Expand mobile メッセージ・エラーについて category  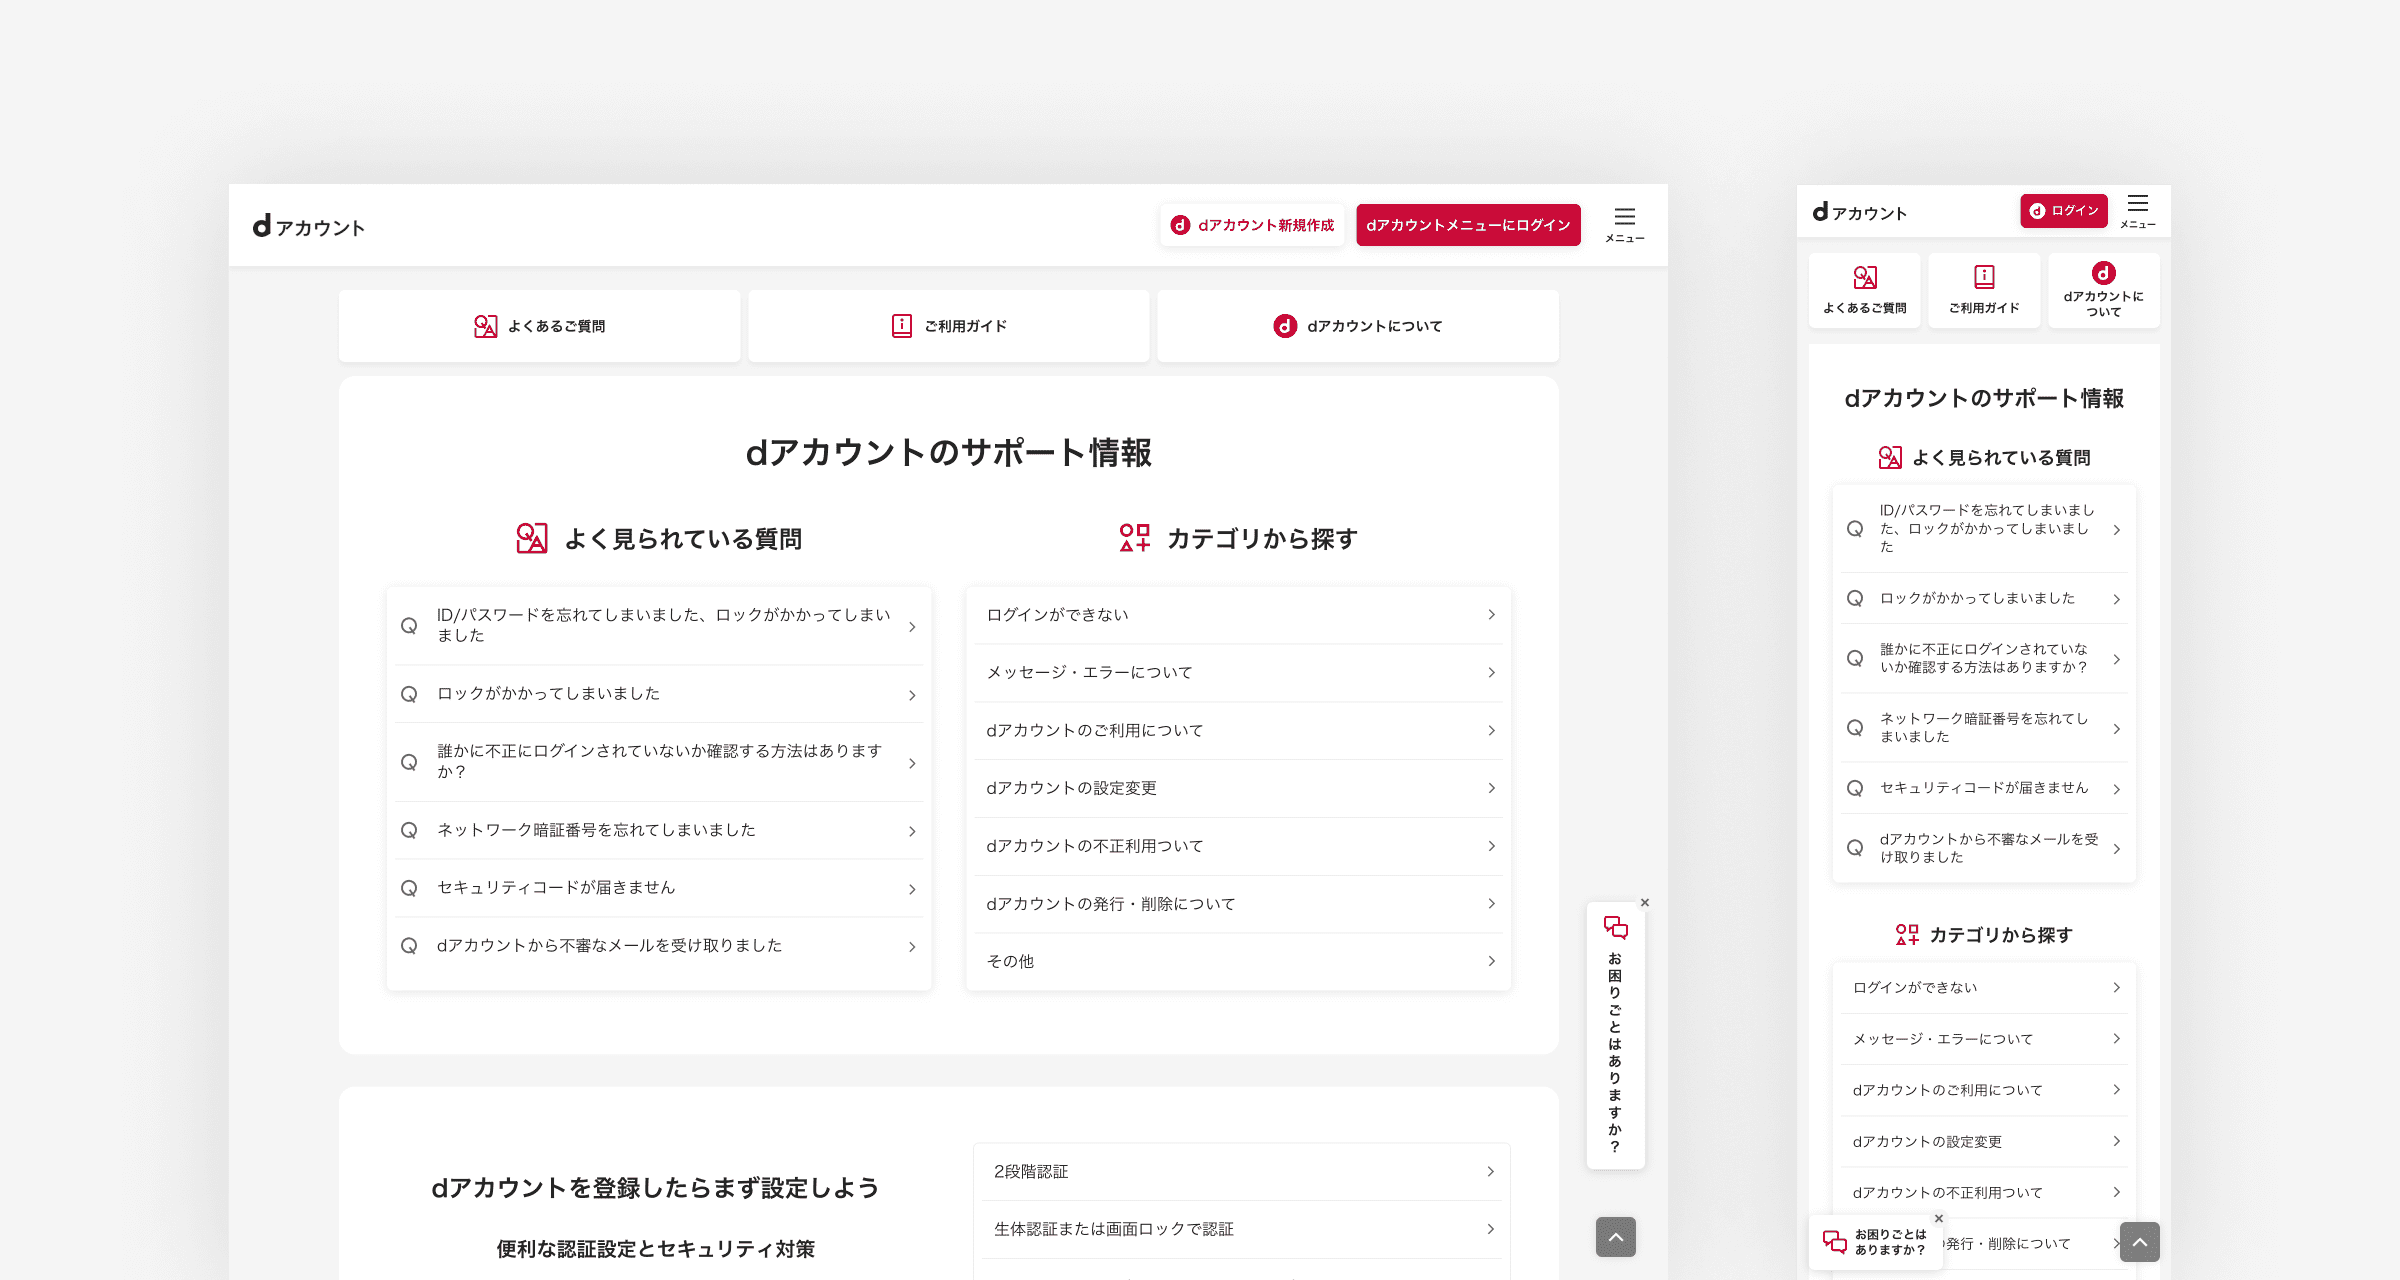1984,1039
